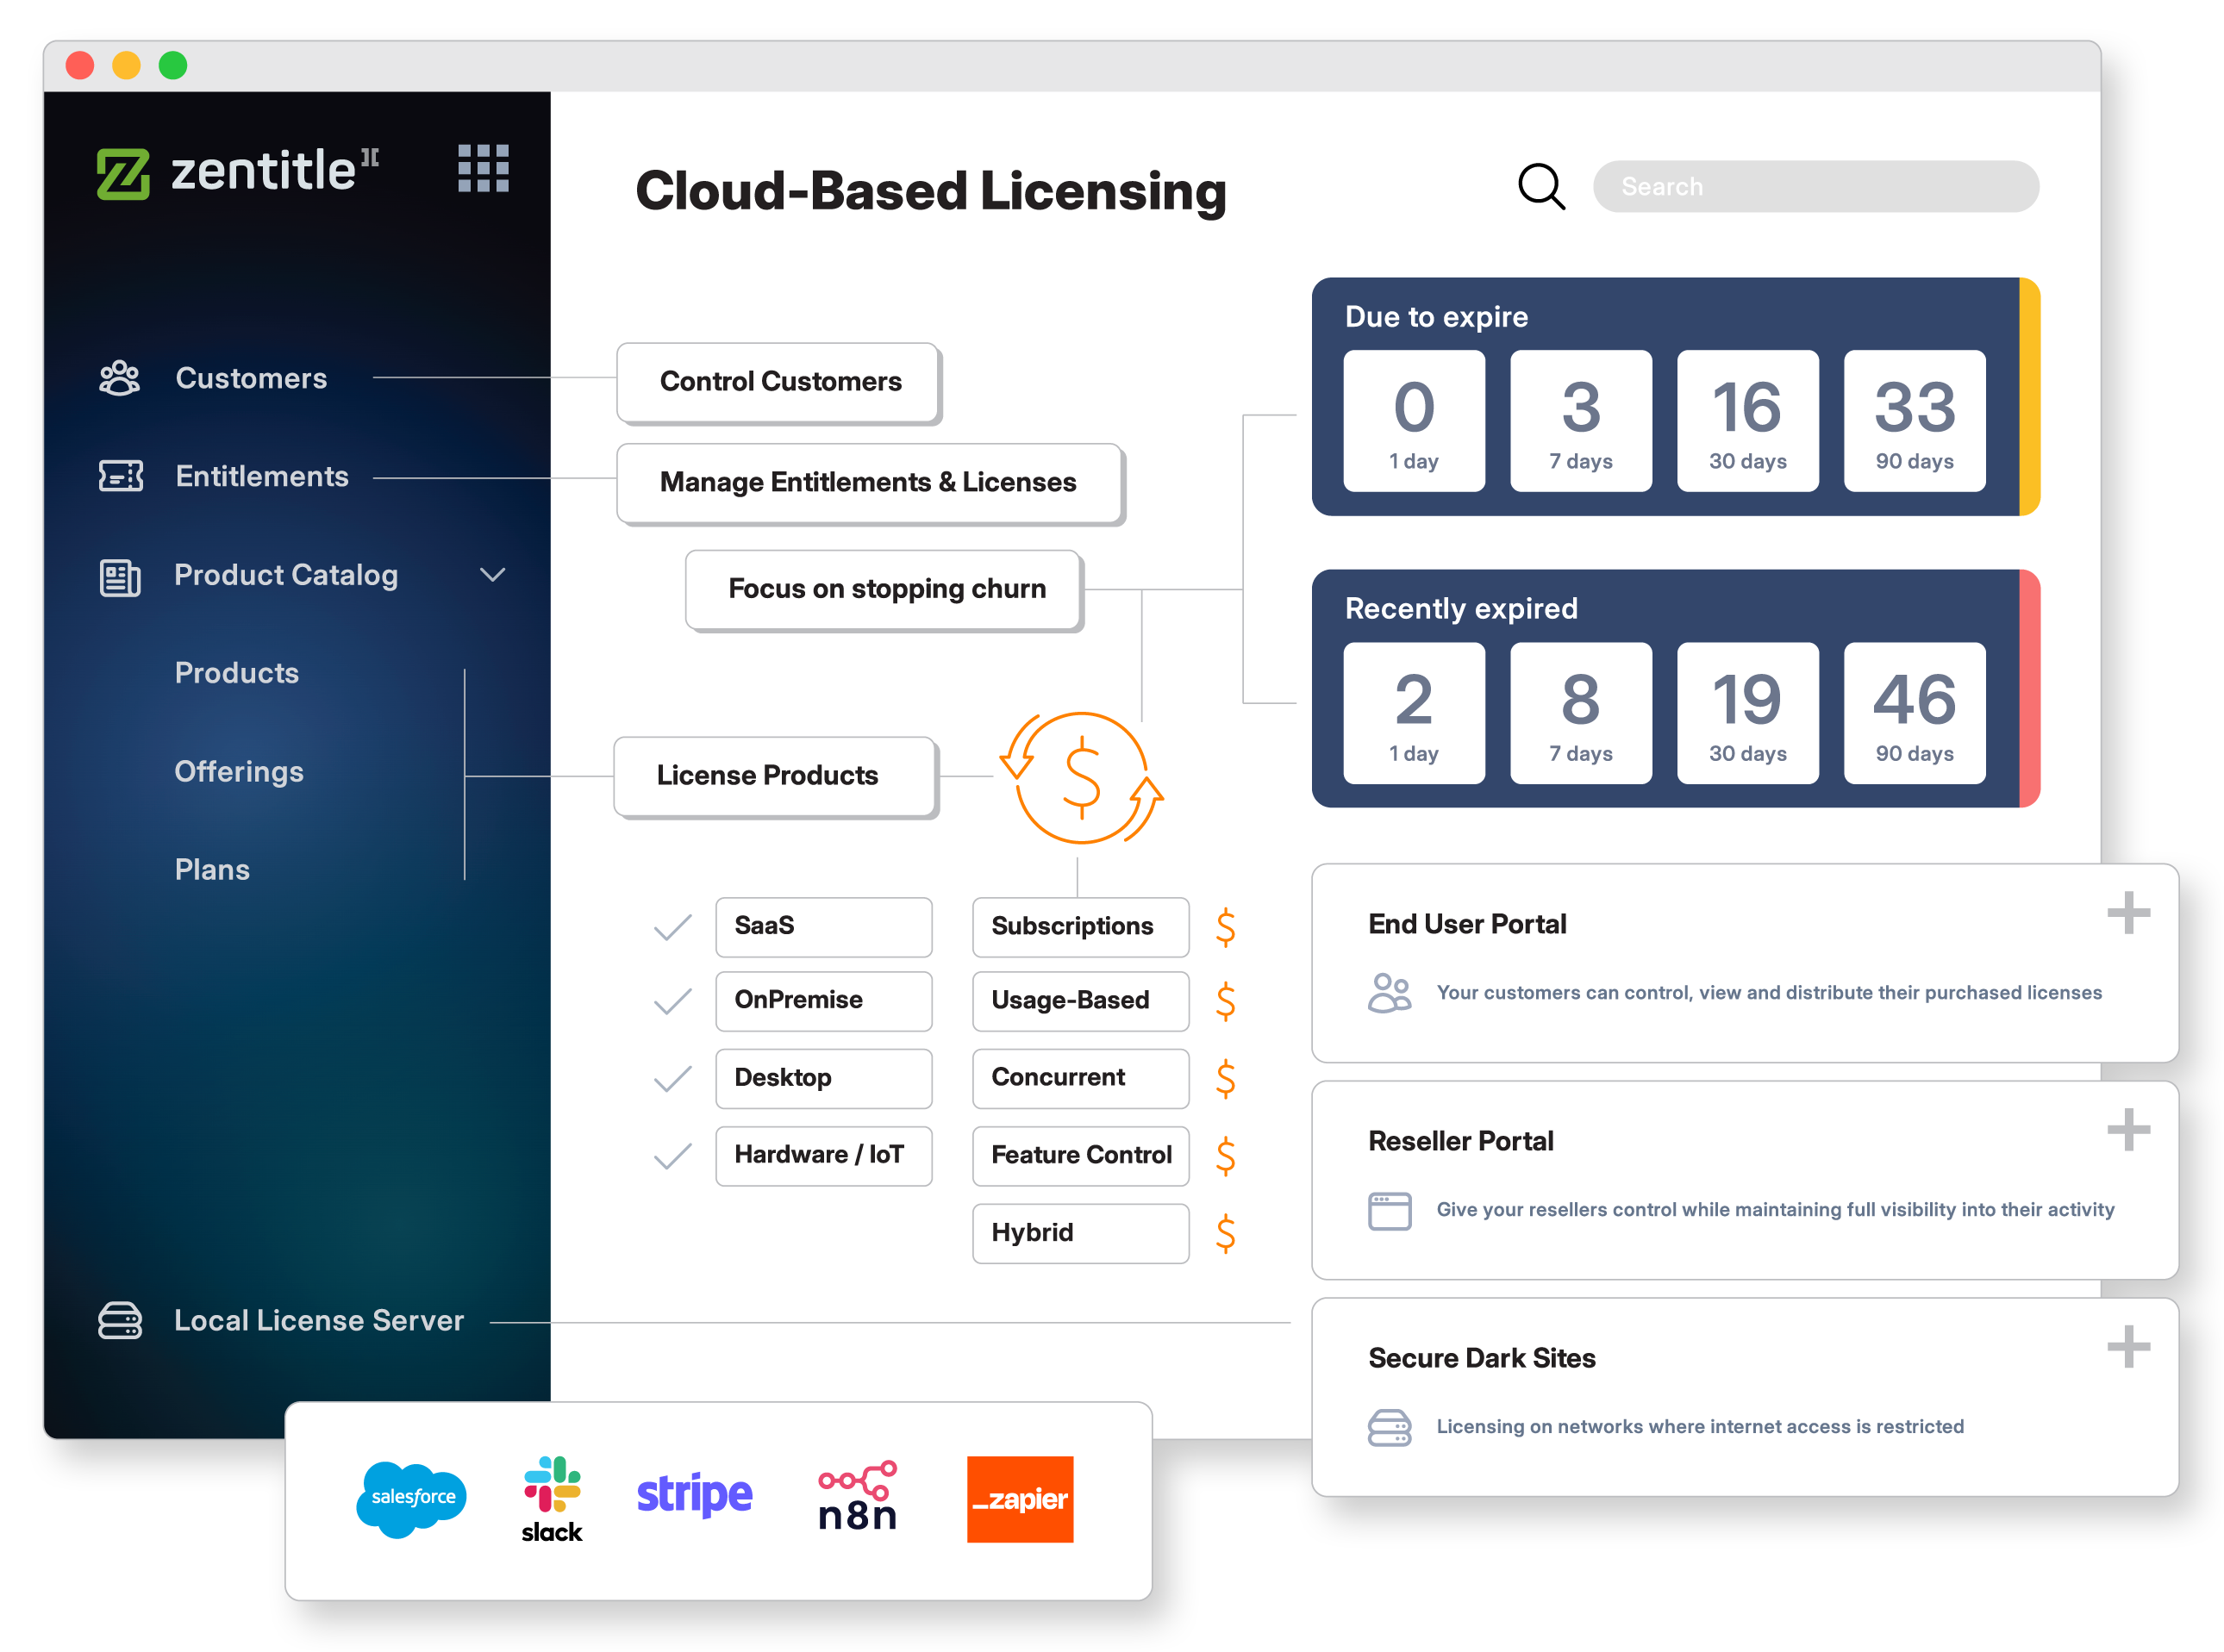Image resolution: width=2224 pixels, height=1652 pixels.
Task: Select the Customers icon in the sidebar
Action: click(x=120, y=377)
